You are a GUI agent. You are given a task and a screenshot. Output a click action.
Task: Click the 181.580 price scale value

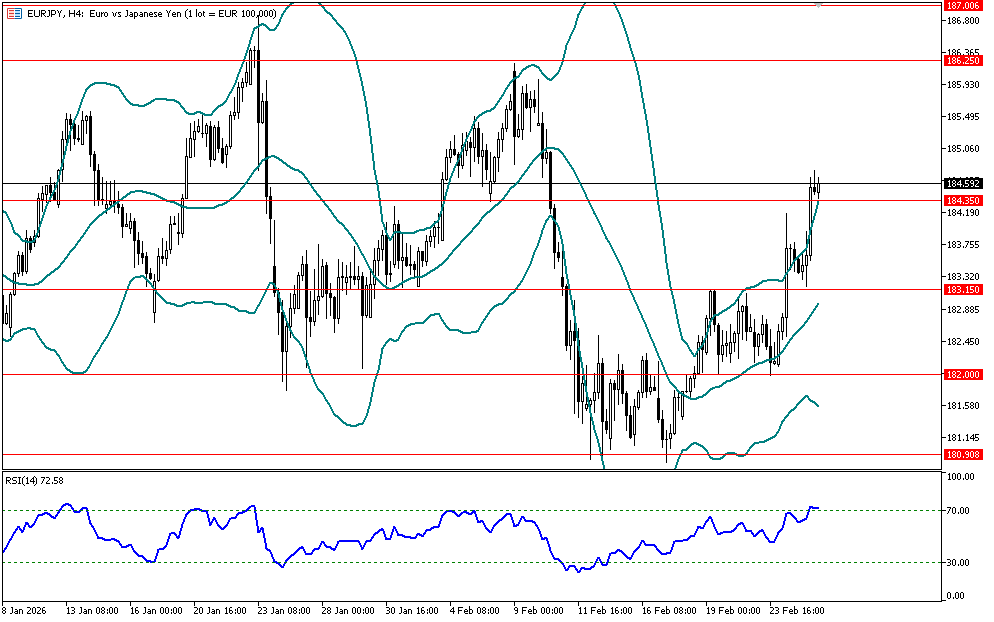[x=962, y=406]
